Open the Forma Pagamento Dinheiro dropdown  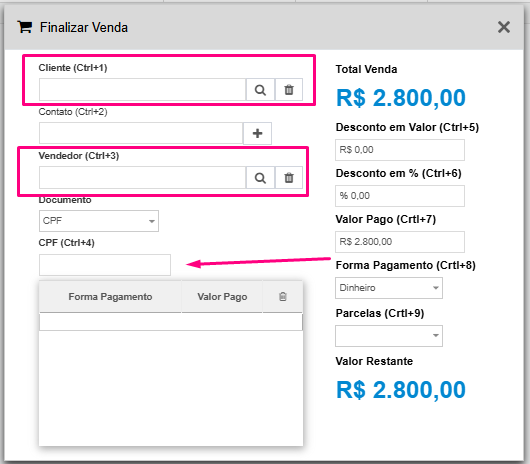[x=389, y=288]
